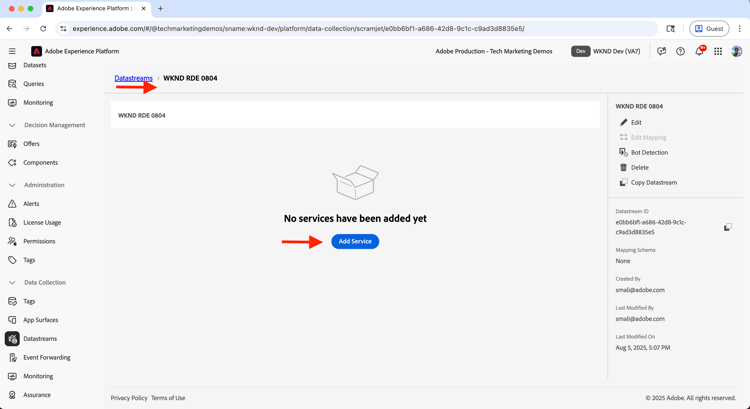750x409 pixels.
Task: Click the Adobe Production organization name
Action: tap(494, 51)
